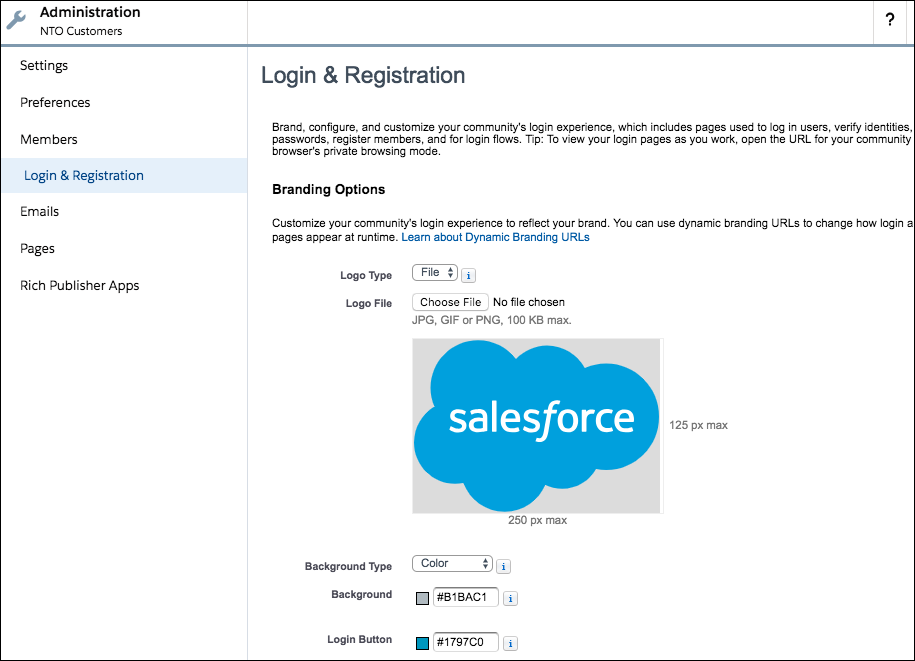Open the Logo Type File dropdown
The width and height of the screenshot is (915, 661).
(x=435, y=272)
